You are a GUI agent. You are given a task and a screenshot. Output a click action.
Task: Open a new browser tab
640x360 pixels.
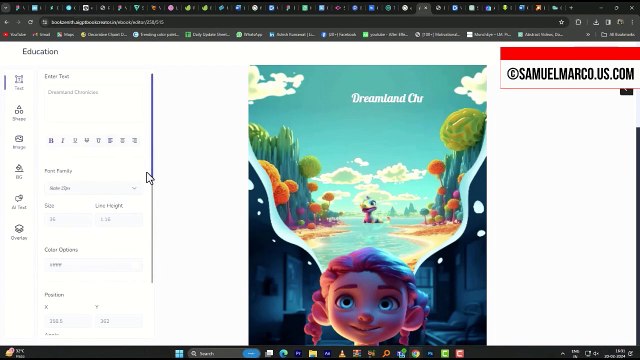[x=571, y=8]
